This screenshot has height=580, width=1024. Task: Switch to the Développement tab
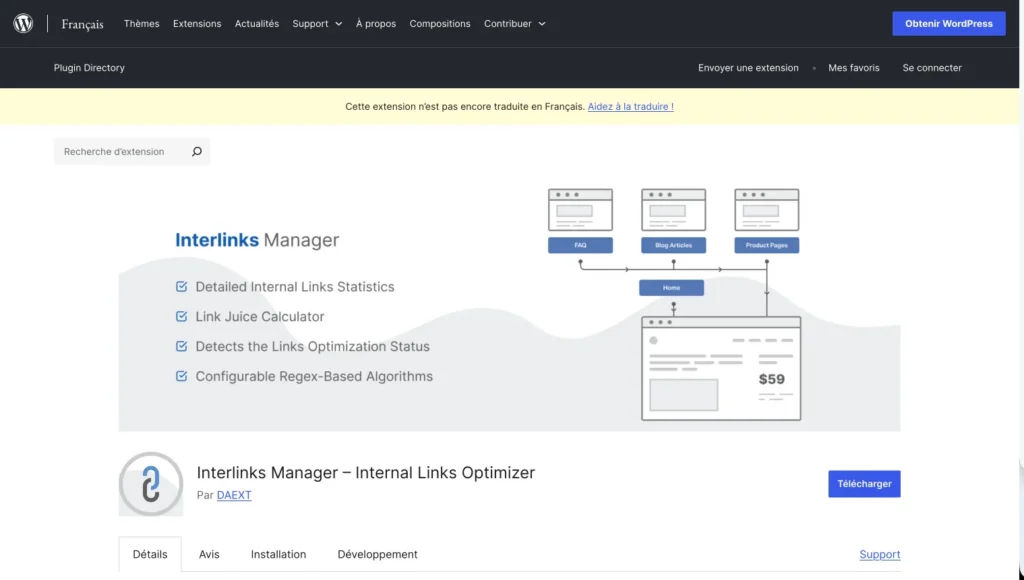pos(377,554)
